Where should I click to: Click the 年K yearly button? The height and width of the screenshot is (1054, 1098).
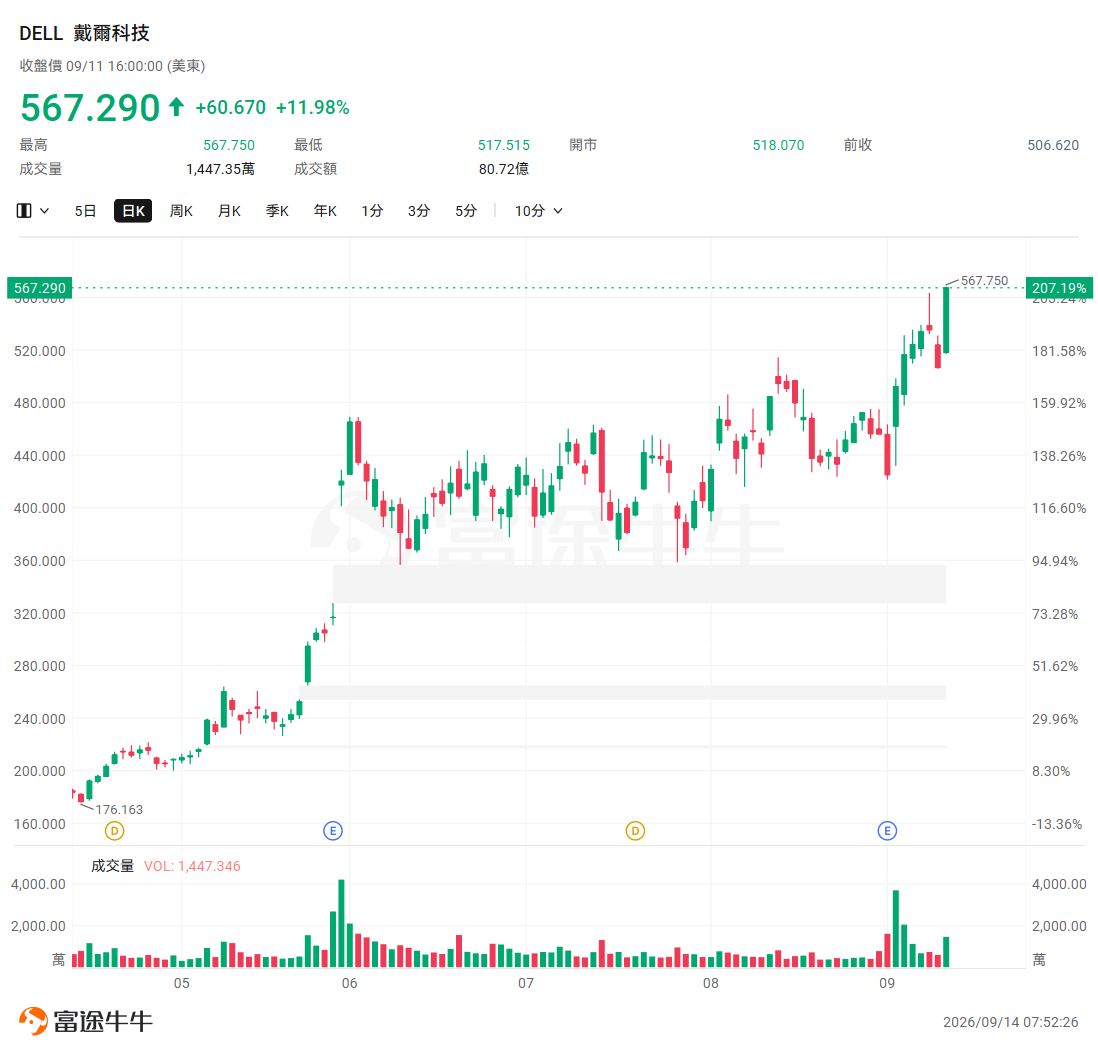326,211
